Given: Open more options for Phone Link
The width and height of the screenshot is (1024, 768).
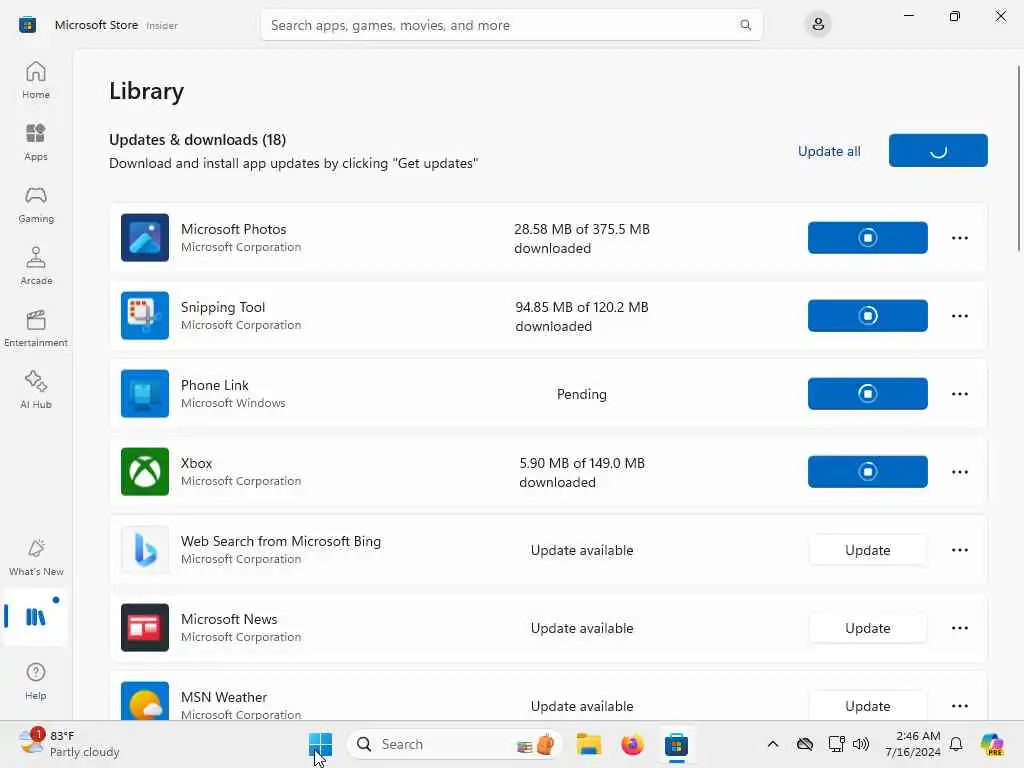Looking at the screenshot, I should tap(959, 394).
